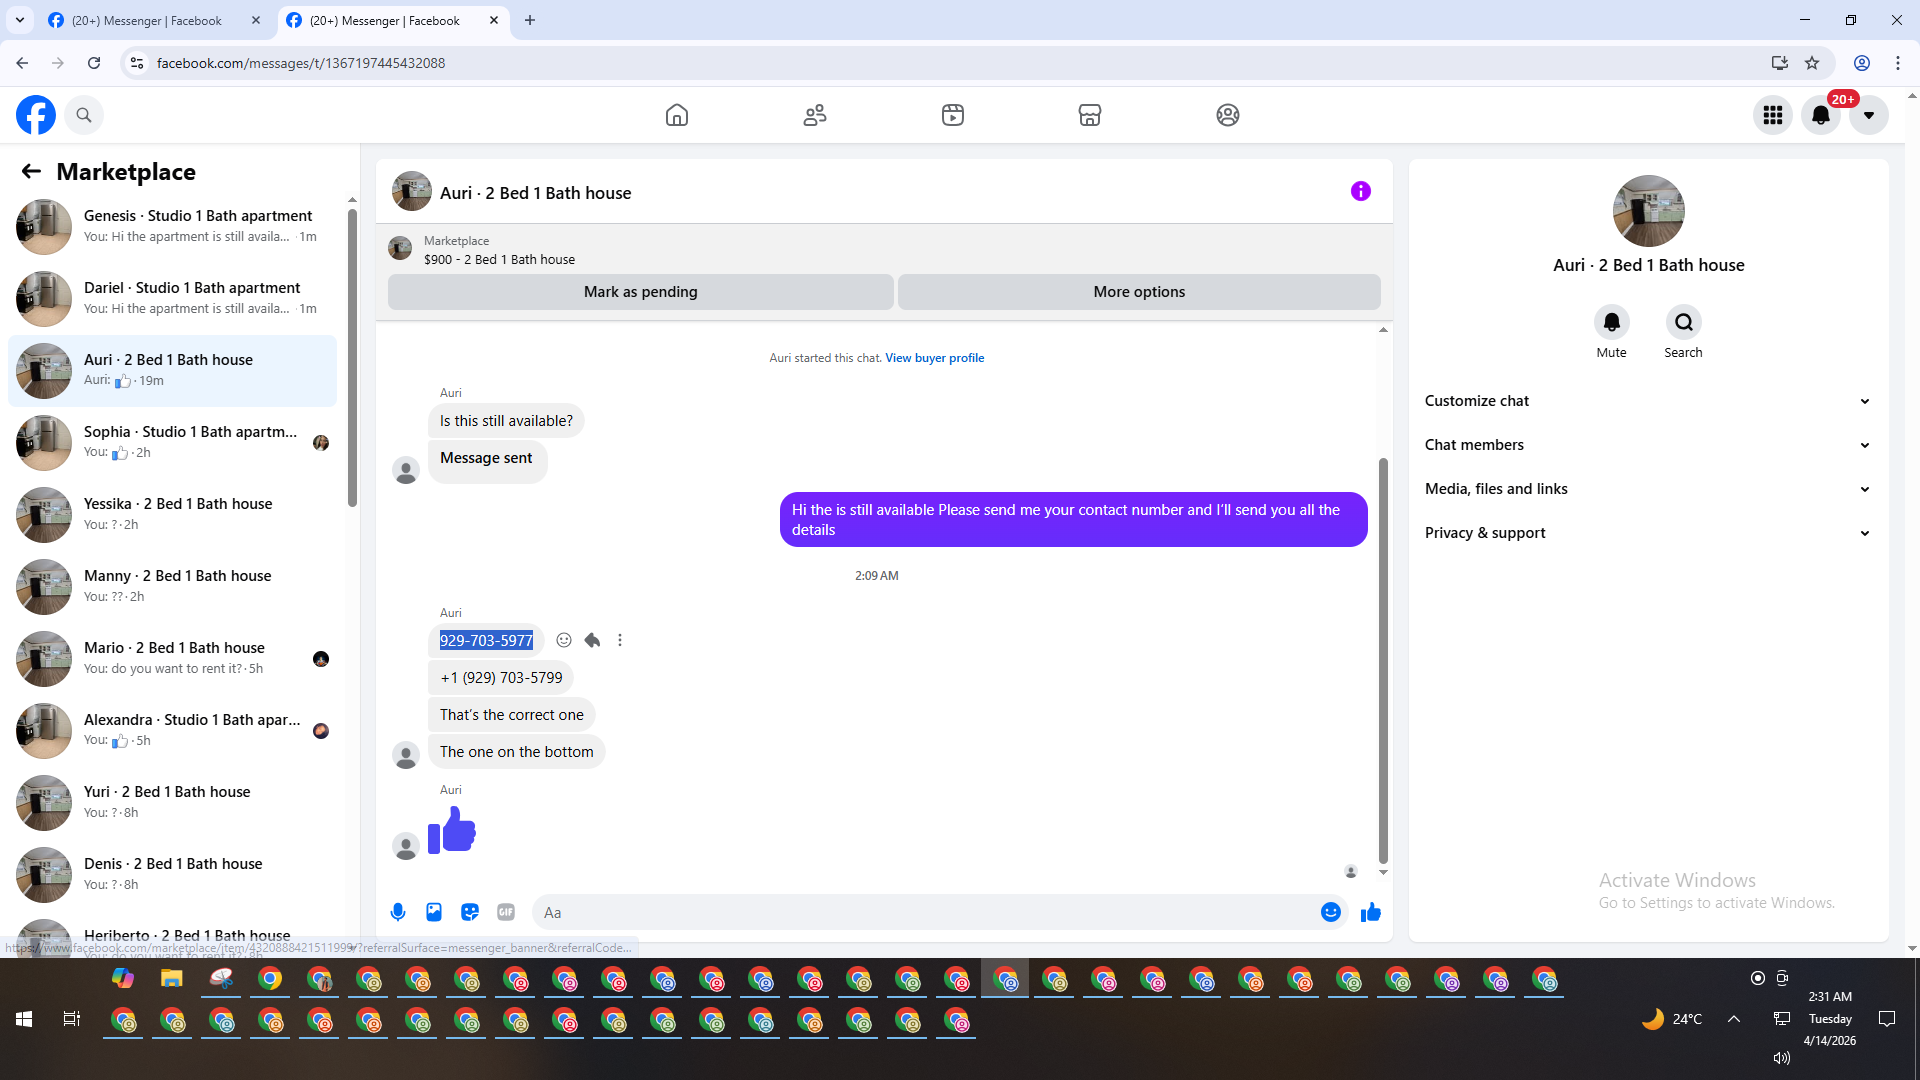The width and height of the screenshot is (1920, 1080).
Task: Send a thumbs-up like
Action: [x=1370, y=912]
